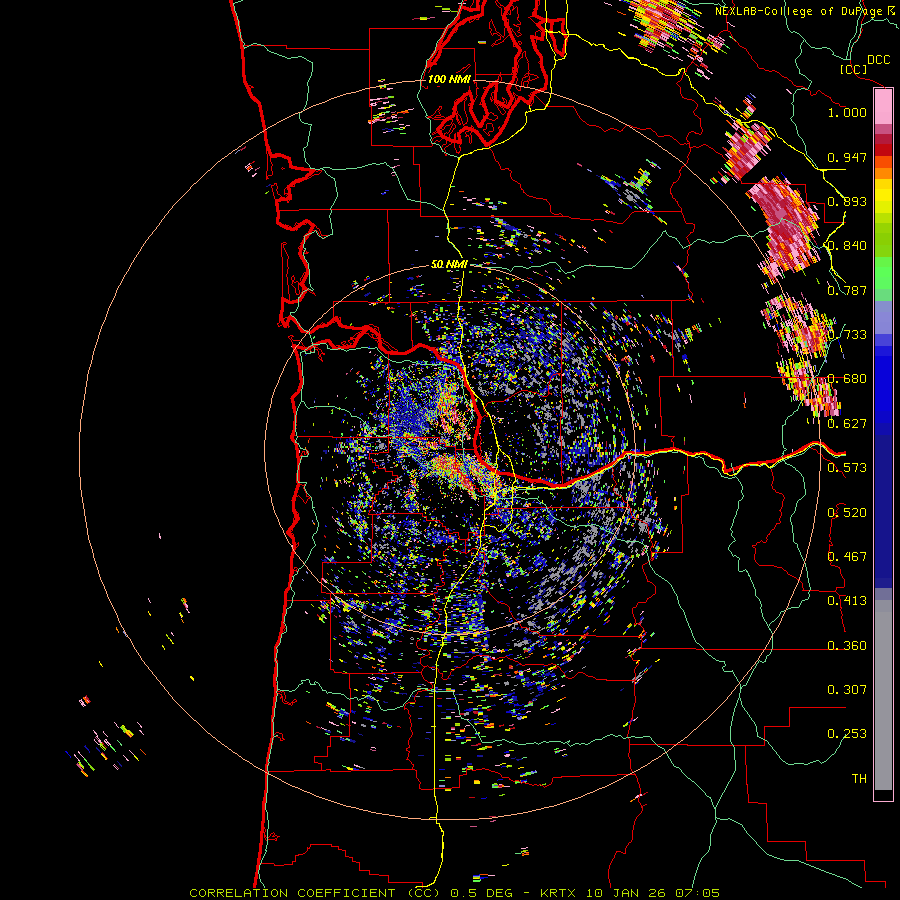Click the 0.5 DEG elevation text in caption
The image size is (900, 900).
[482, 893]
